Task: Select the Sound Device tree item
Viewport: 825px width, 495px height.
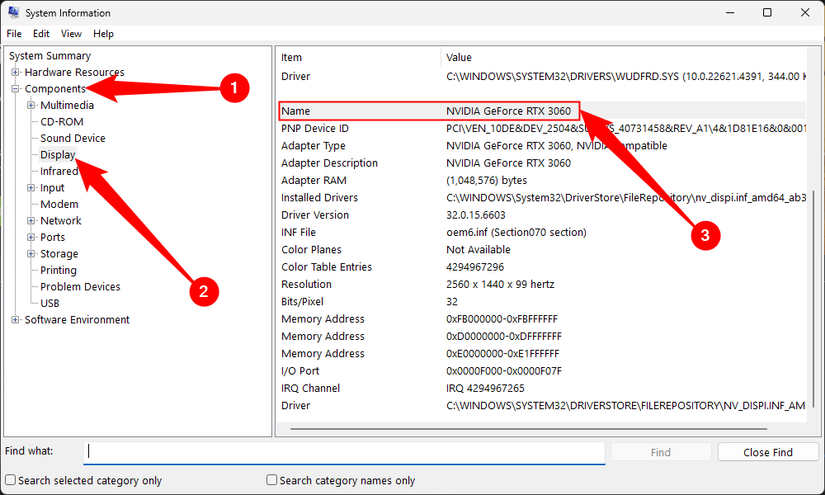Action: pos(72,138)
